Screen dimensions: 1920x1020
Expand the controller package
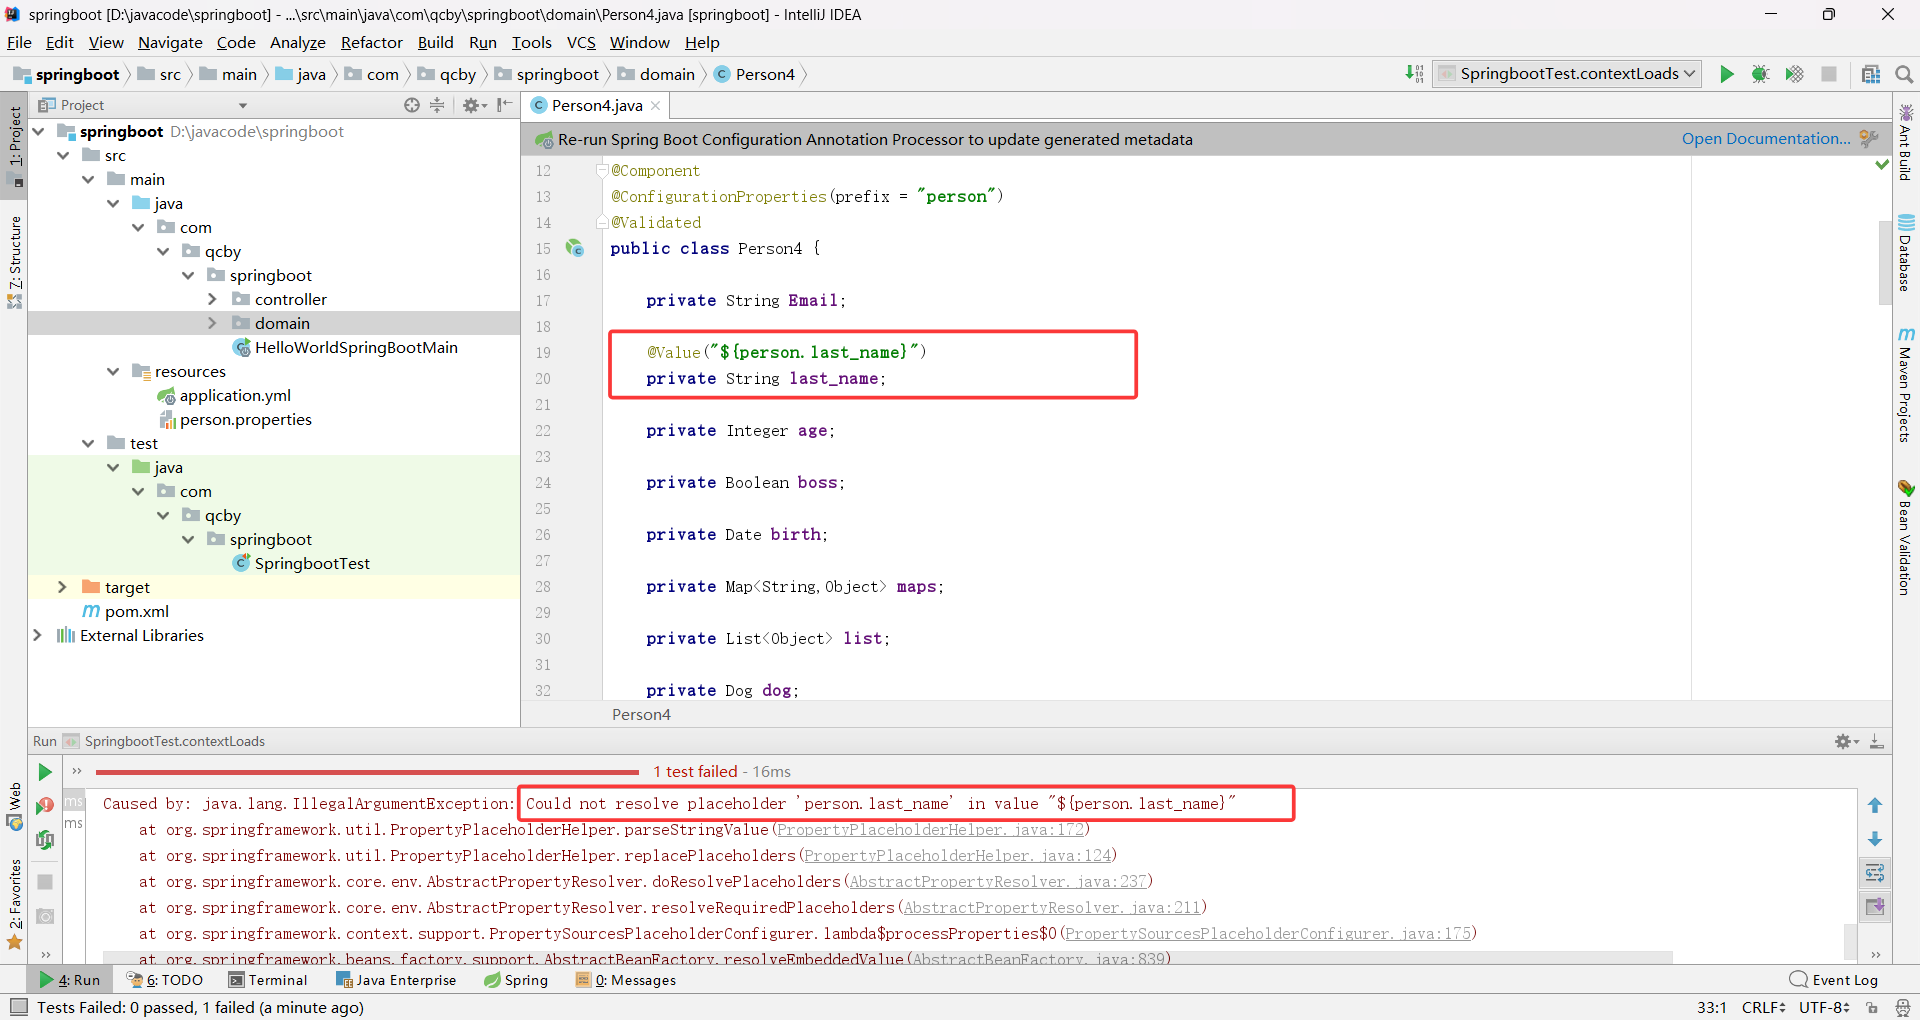[x=212, y=299]
